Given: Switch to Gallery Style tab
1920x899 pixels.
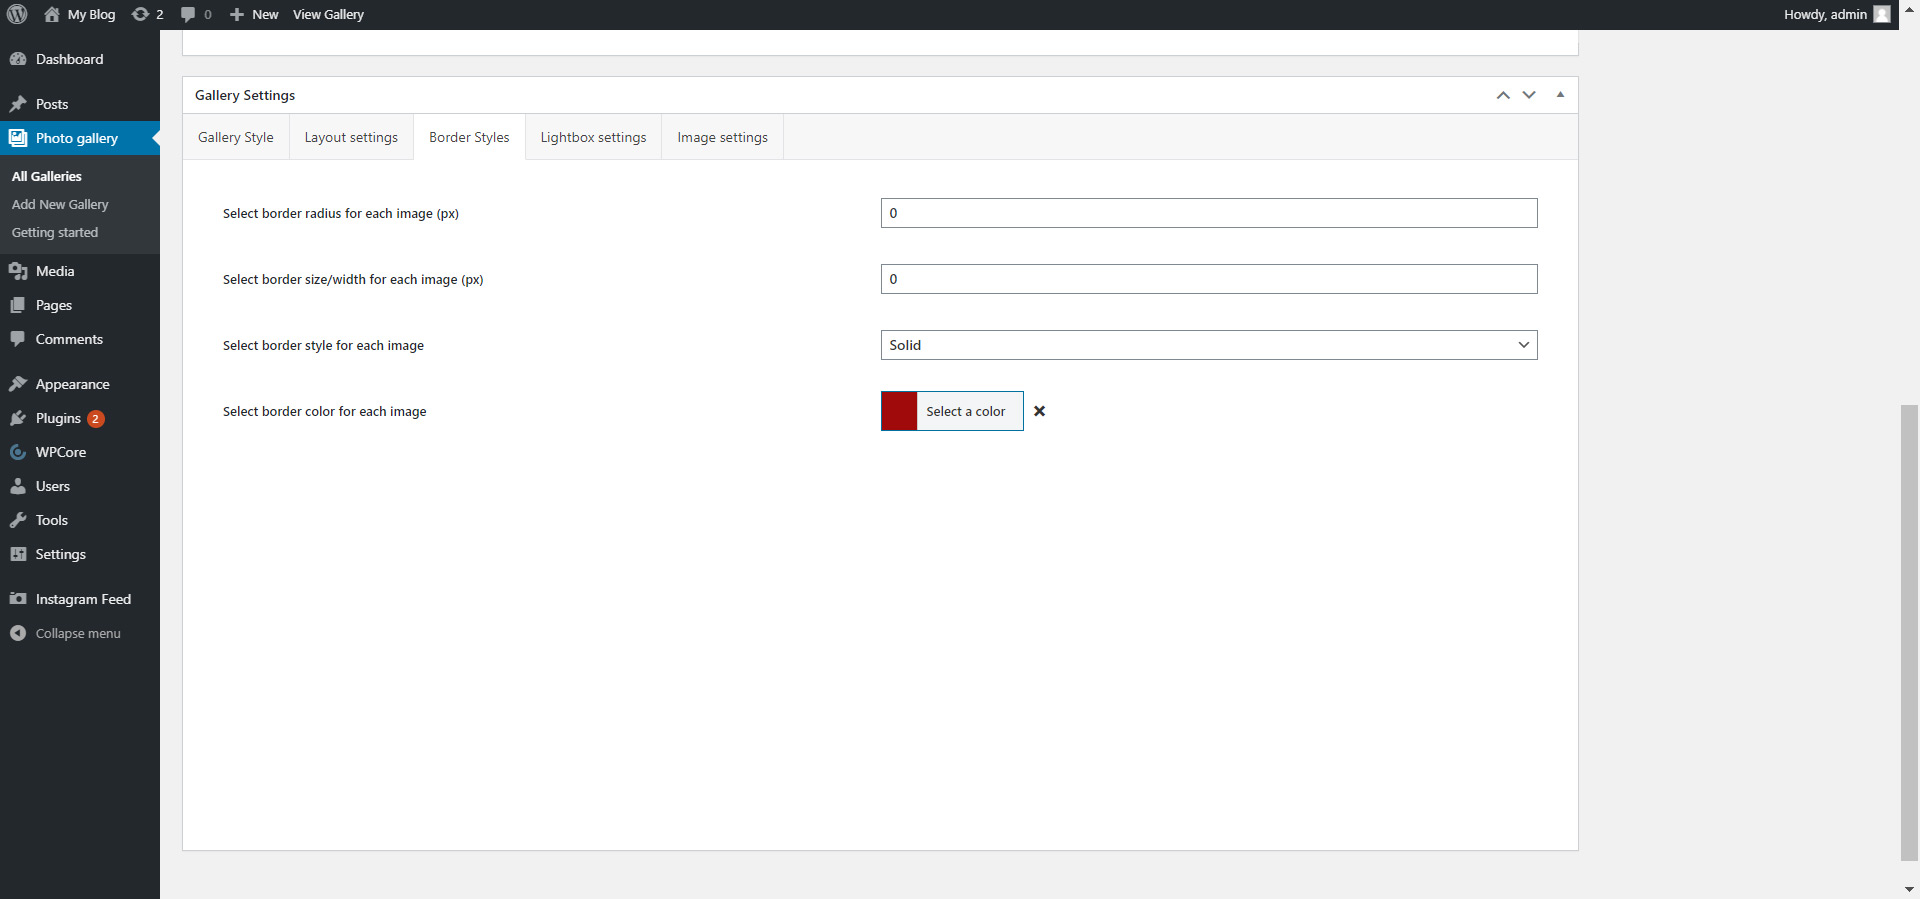Looking at the screenshot, I should [236, 137].
